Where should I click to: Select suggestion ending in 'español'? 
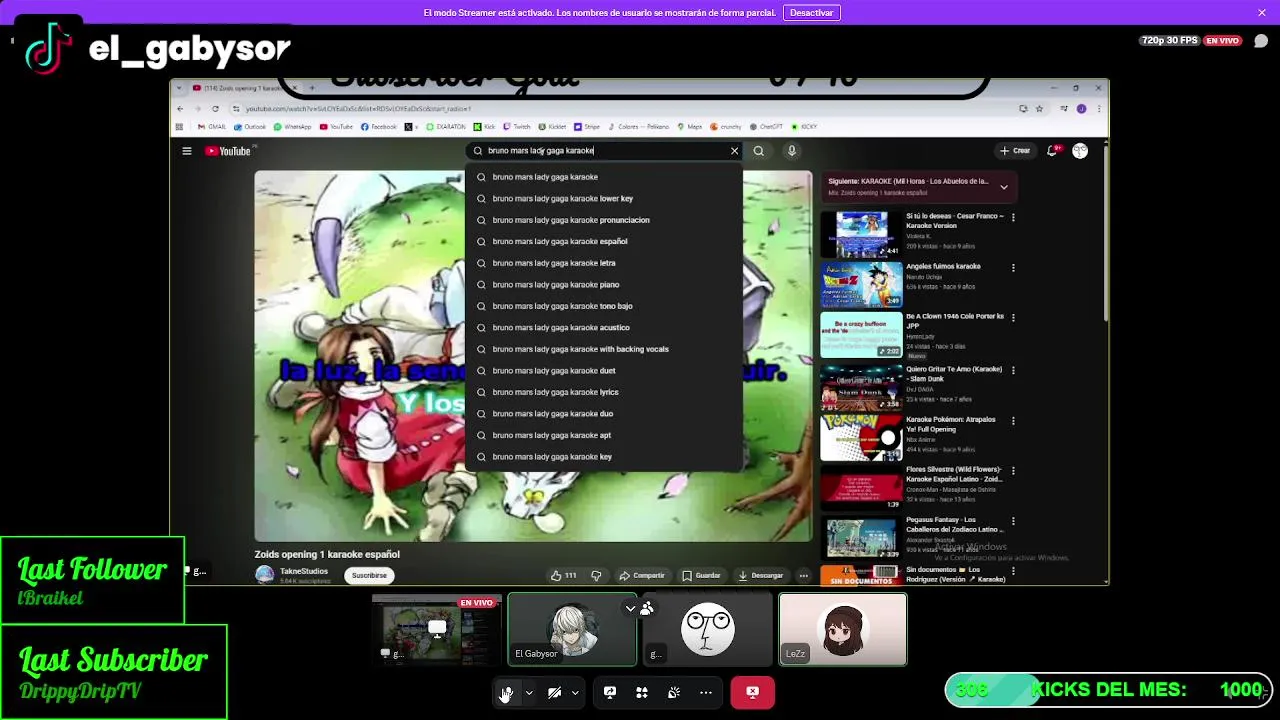pyautogui.click(x=604, y=241)
